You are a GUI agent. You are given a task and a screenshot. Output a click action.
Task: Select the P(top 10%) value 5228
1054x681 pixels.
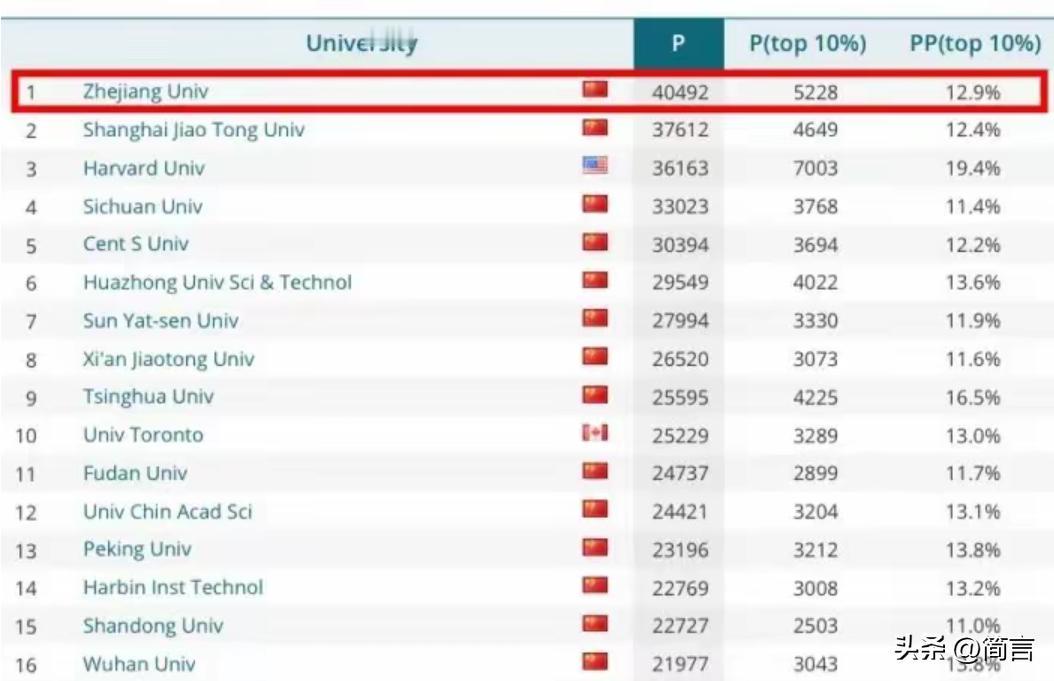[x=815, y=92]
